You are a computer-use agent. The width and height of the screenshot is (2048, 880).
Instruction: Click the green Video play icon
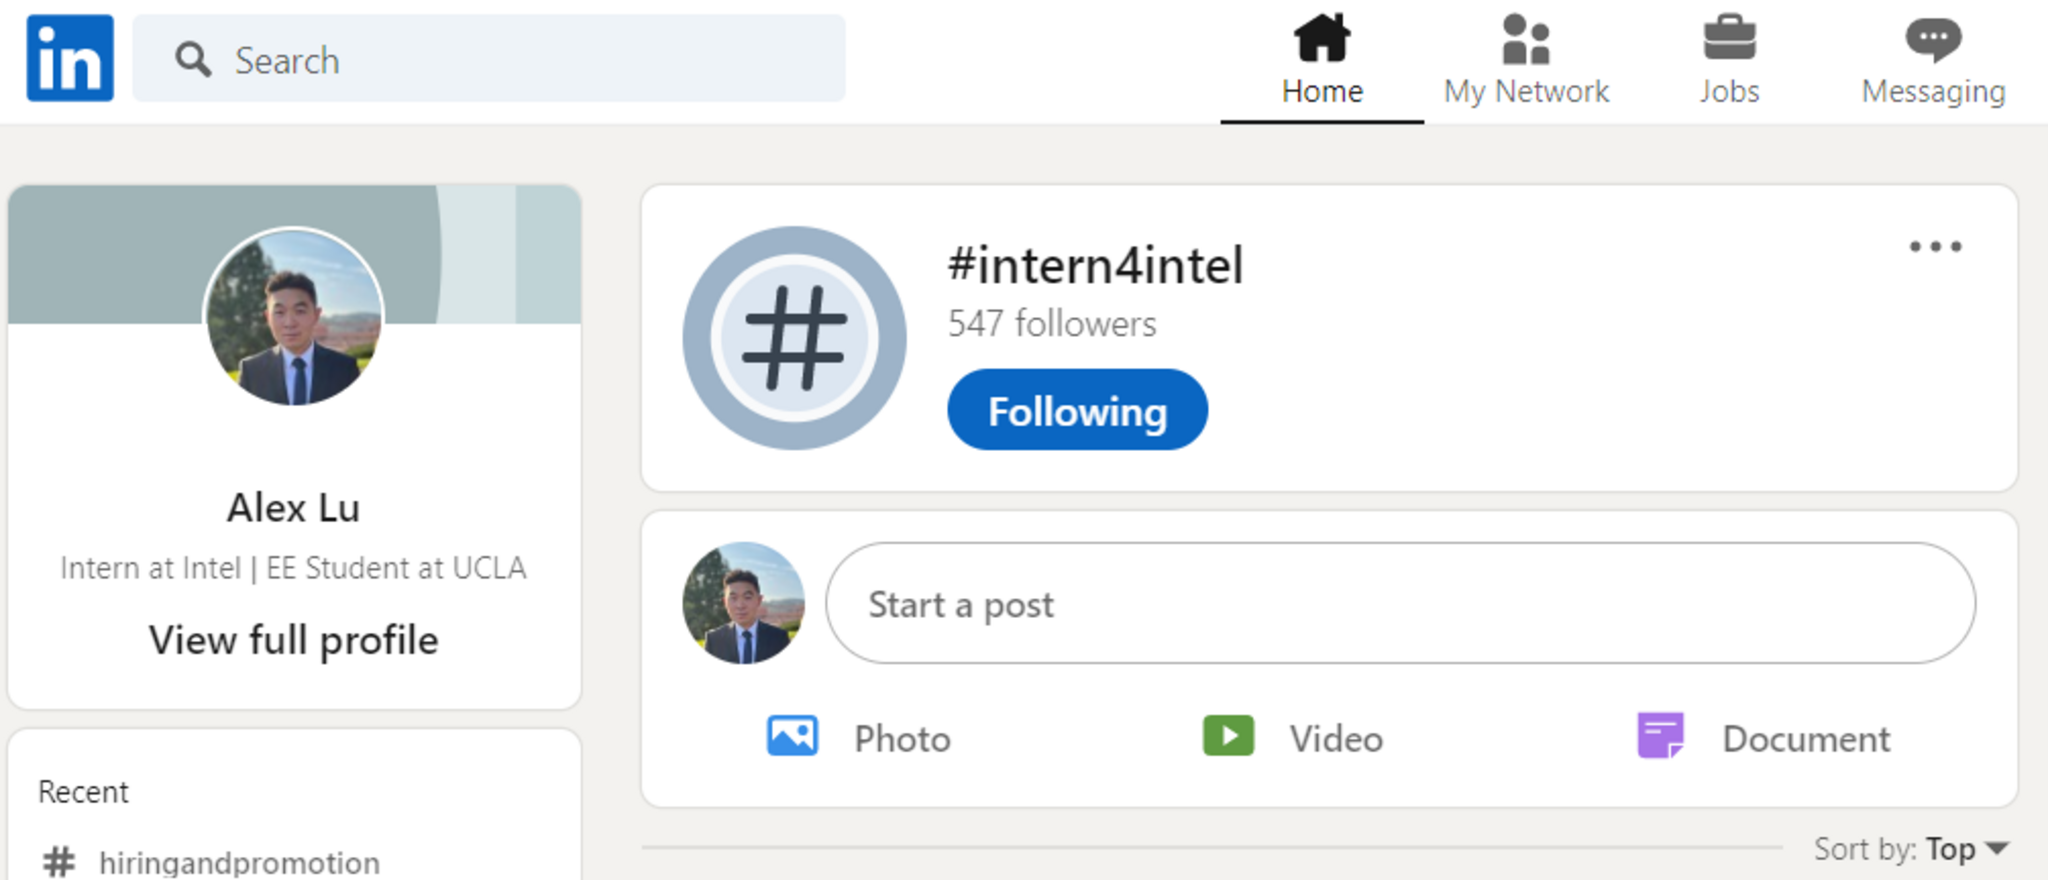1228,737
